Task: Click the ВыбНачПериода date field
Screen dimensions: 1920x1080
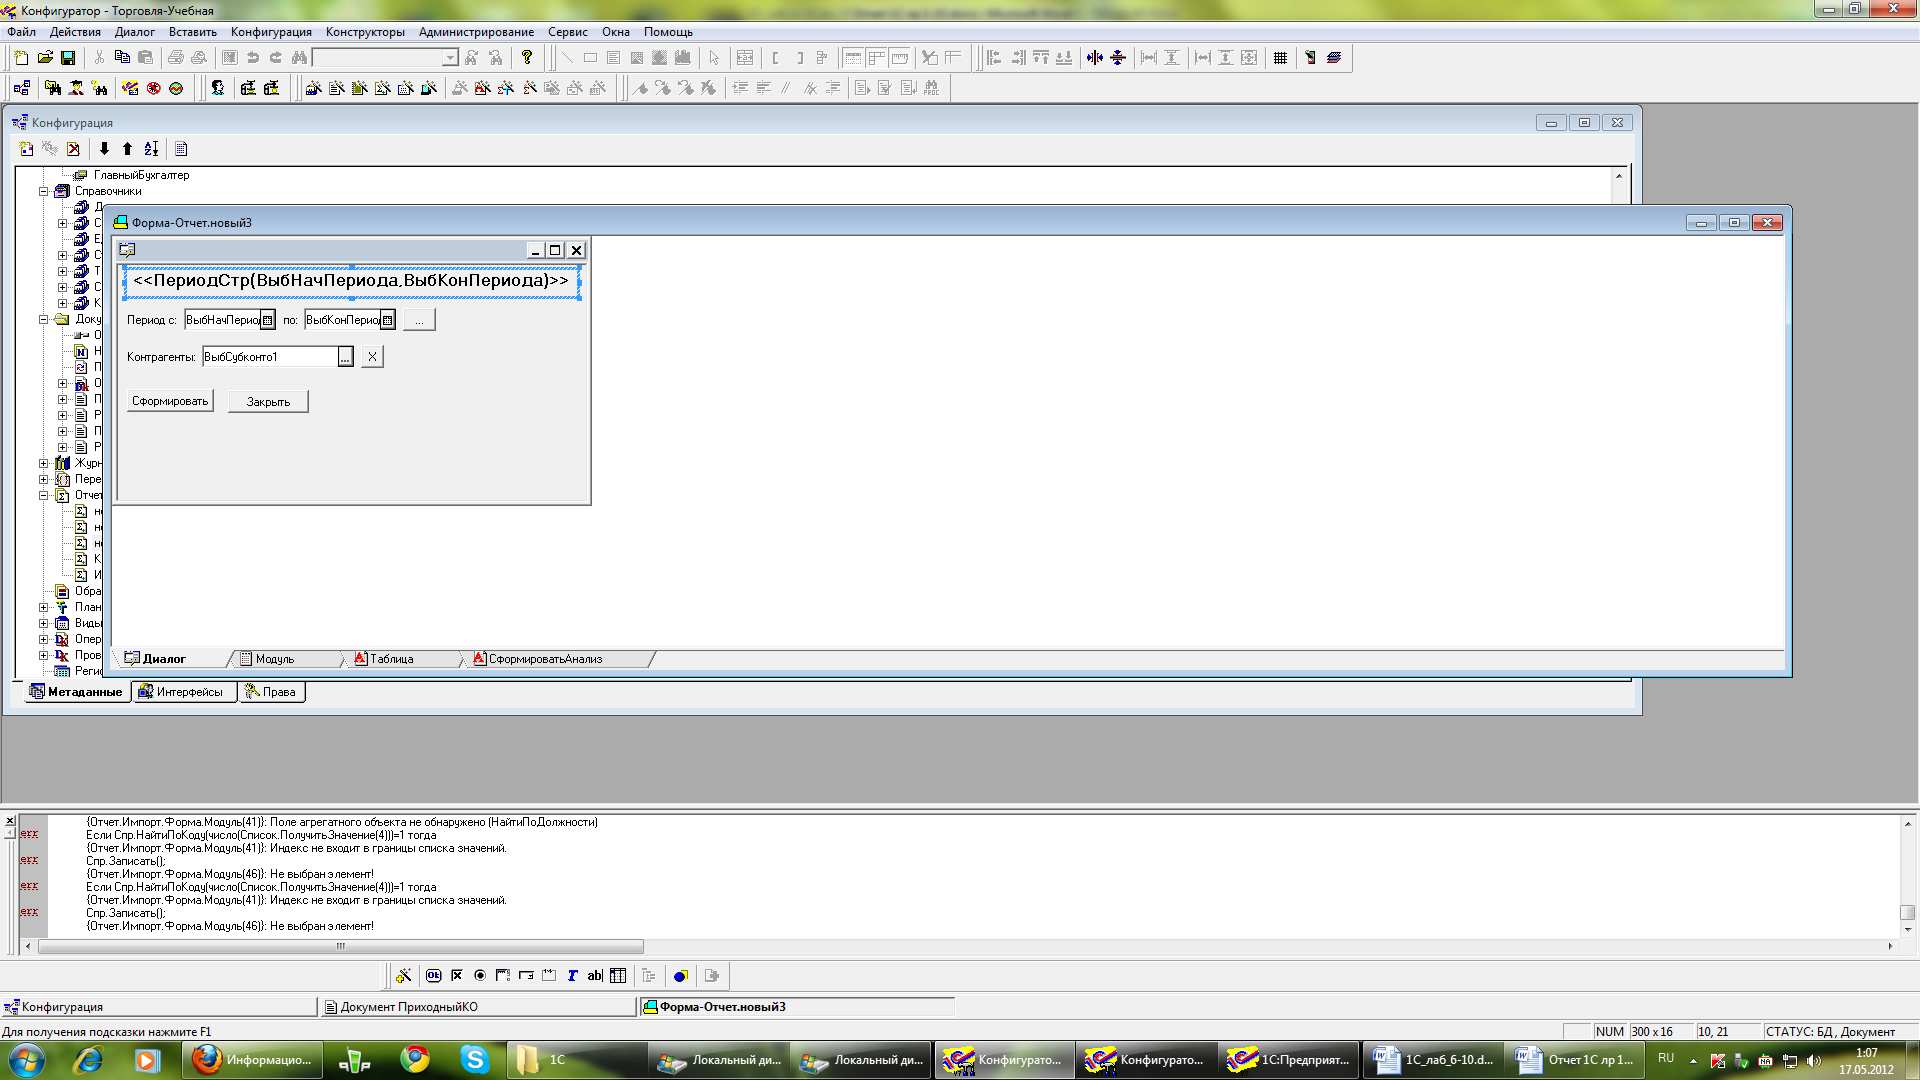Action: 222,320
